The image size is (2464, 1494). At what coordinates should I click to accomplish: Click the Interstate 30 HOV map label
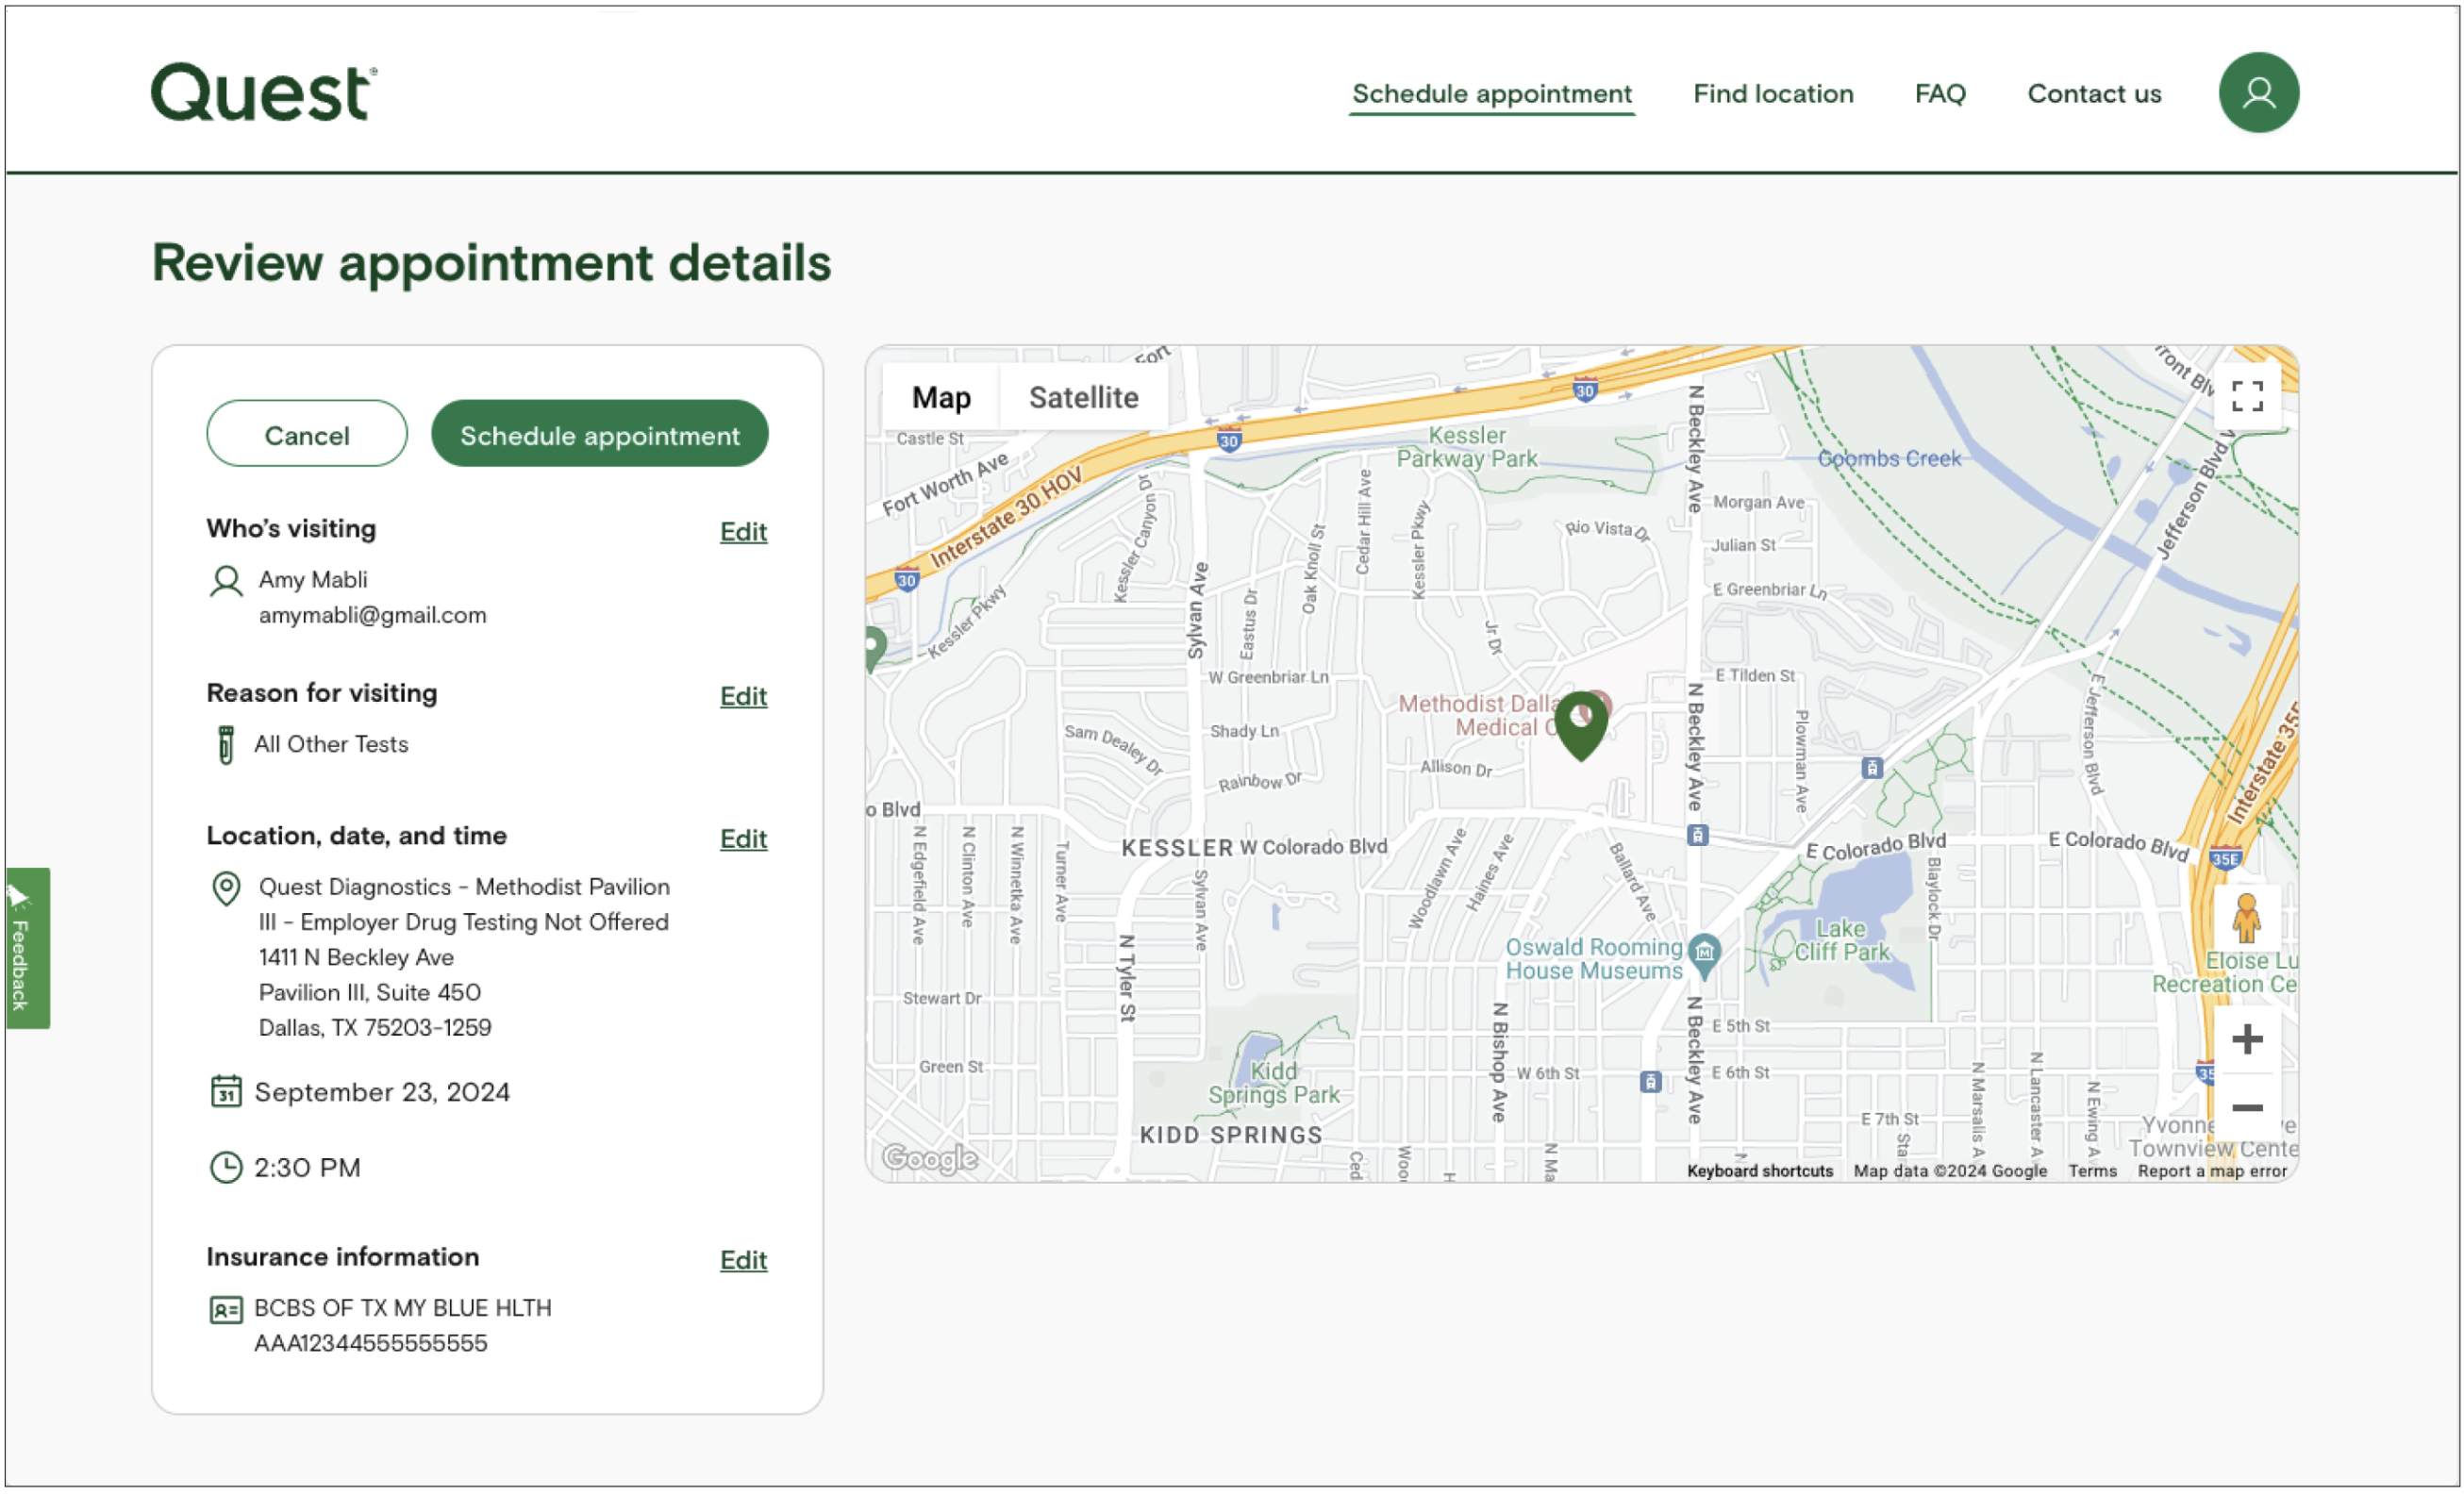point(1006,519)
